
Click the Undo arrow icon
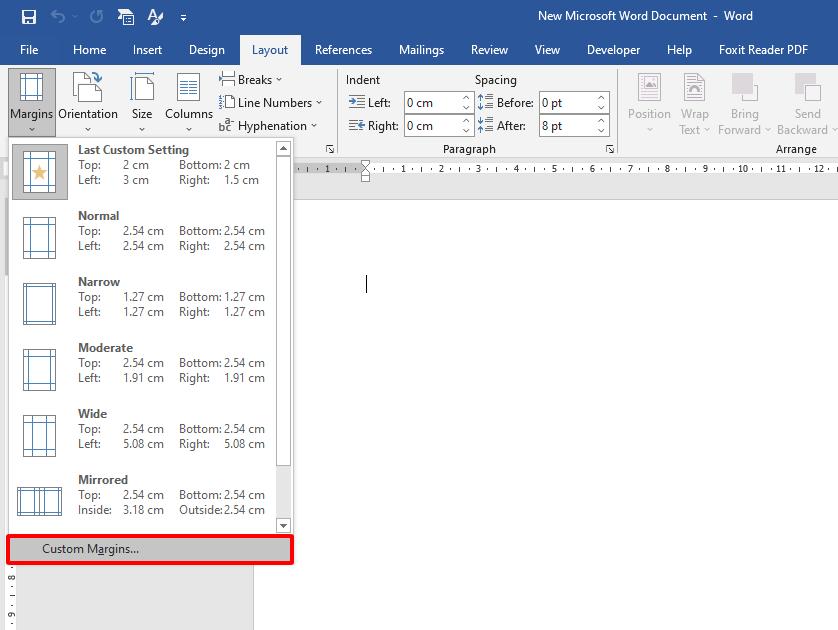(60, 17)
